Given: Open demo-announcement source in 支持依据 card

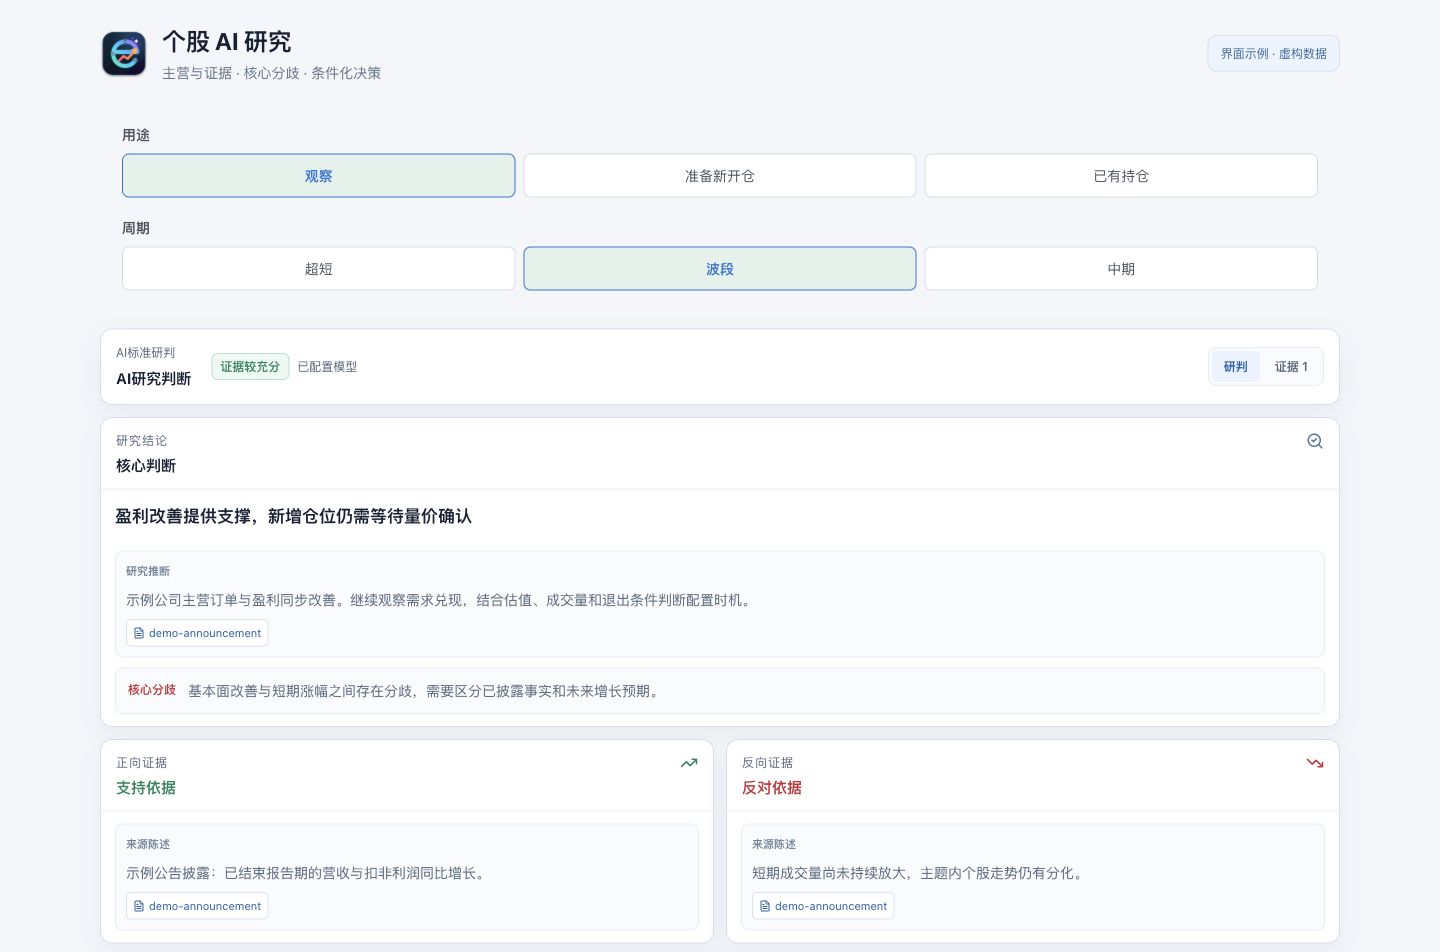Looking at the screenshot, I should pos(197,906).
